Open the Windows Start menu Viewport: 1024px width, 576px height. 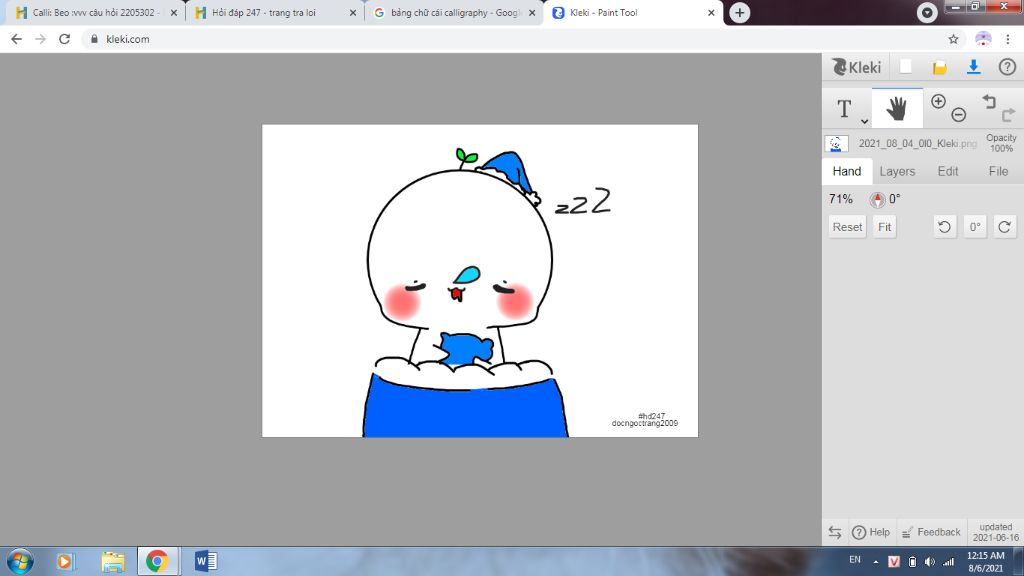(20, 561)
